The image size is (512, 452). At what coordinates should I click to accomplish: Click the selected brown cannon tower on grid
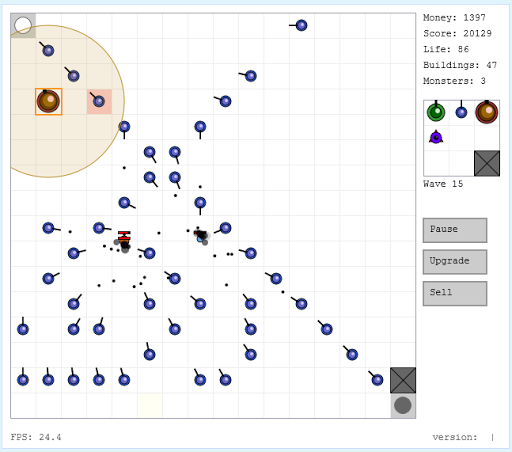tap(48, 101)
